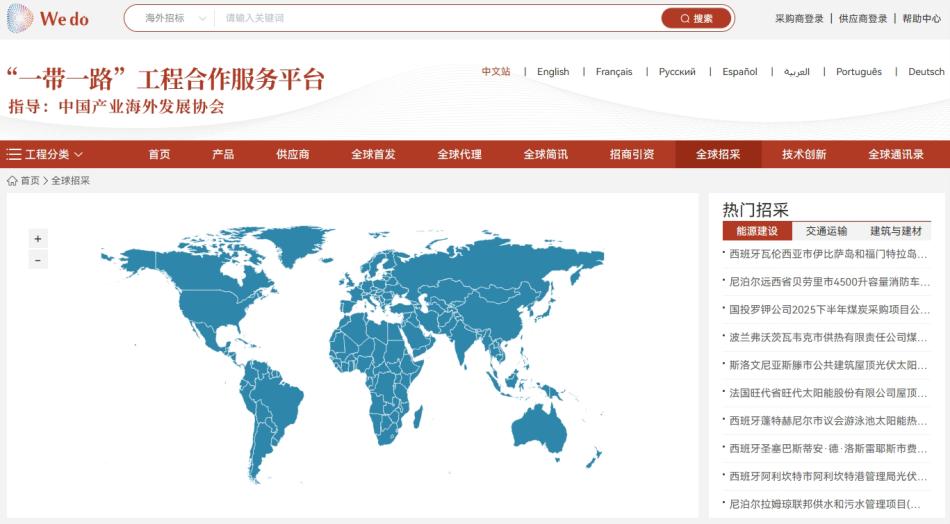The image size is (950, 524).
Task: Open 西班牙蓬特赫尼尔市游泳池 tender item
Action: (x=826, y=421)
